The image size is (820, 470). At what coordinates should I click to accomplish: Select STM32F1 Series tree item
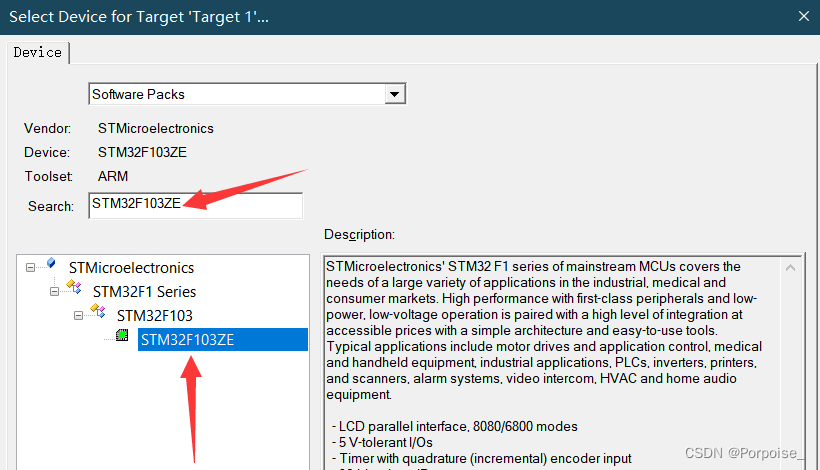point(144,292)
